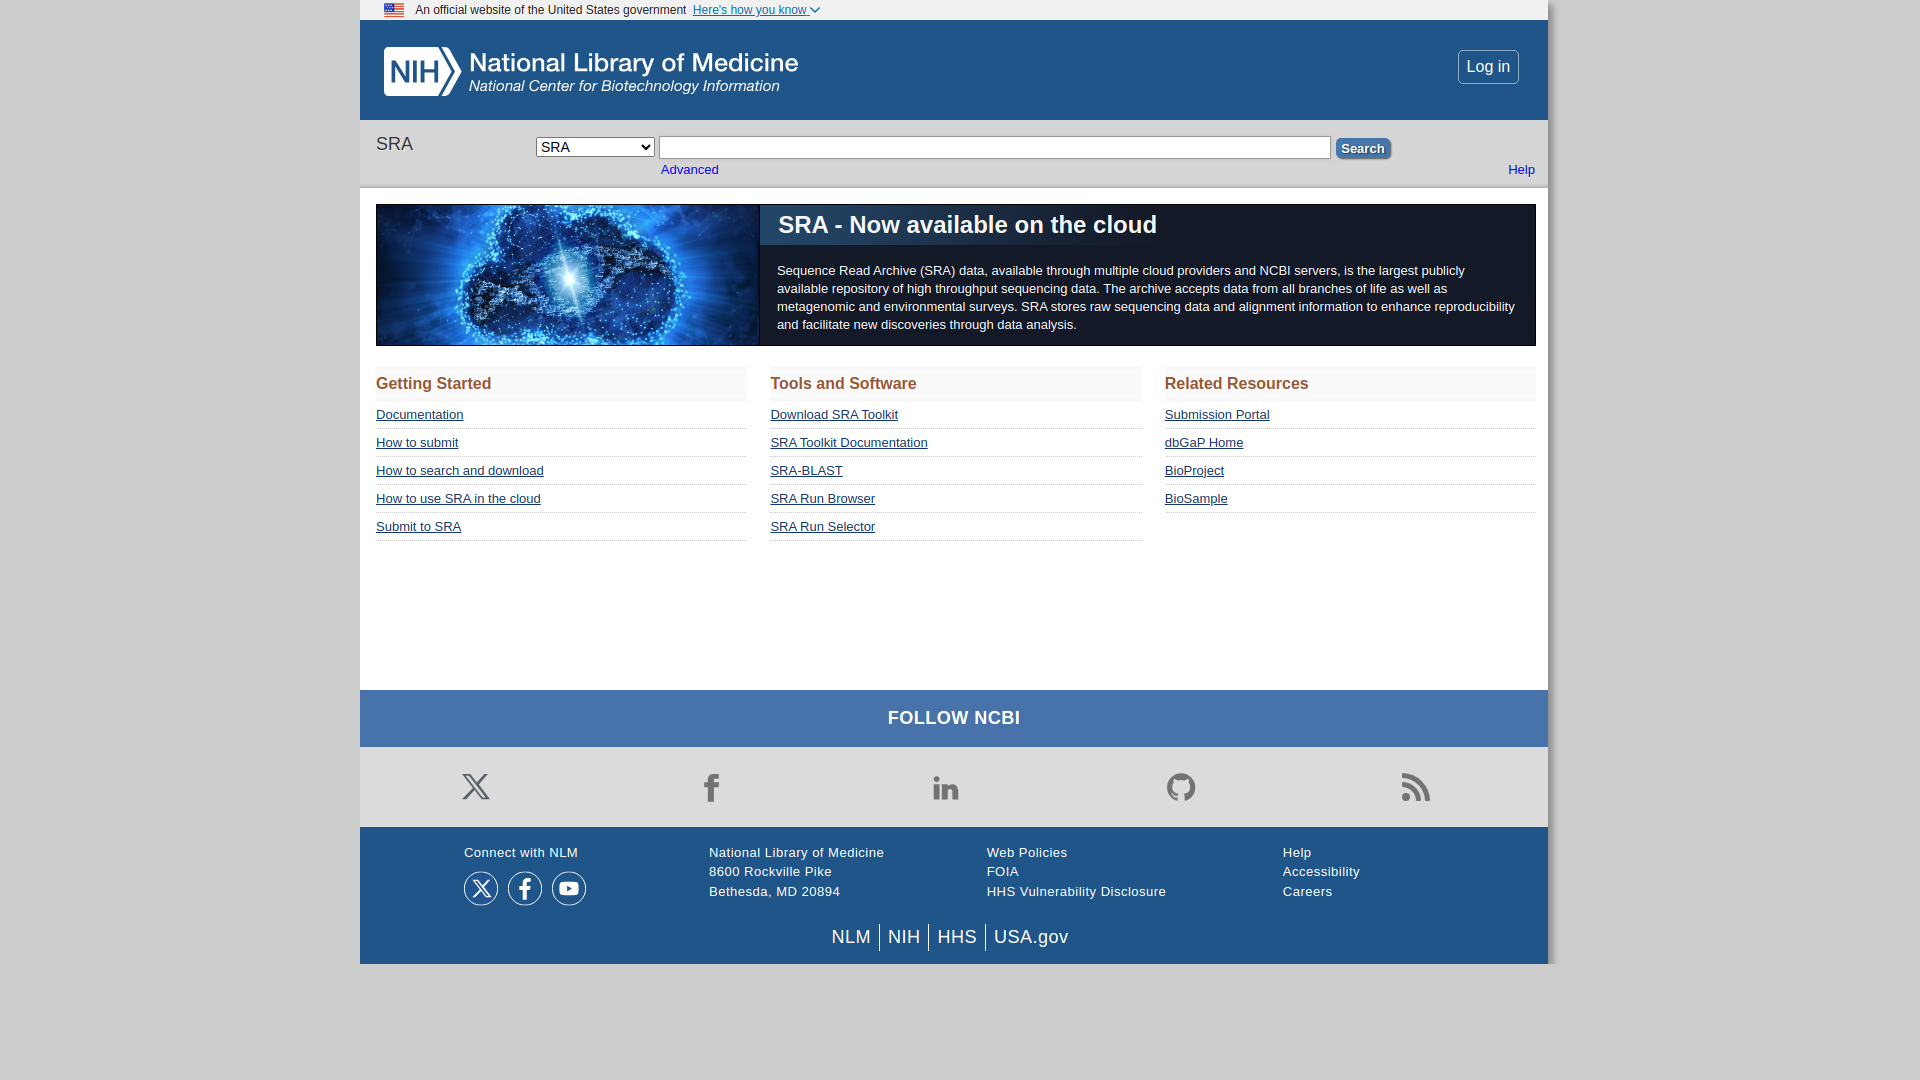Click the 'Related Resources' section heading

click(1237, 384)
